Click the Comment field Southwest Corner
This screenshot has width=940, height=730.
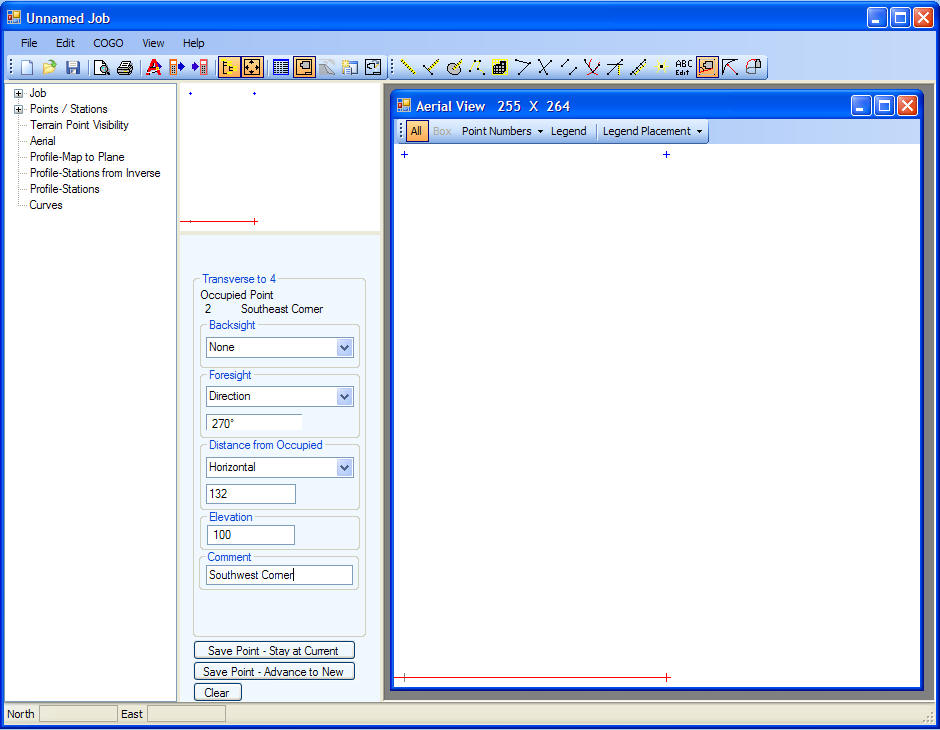click(279, 575)
